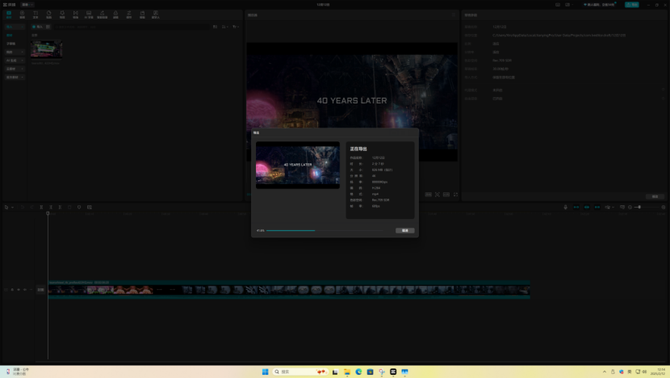Click the delete-right trim icon in timeline toolbar
Image resolution: width=670 pixels, height=378 pixels.
(x=60, y=207)
